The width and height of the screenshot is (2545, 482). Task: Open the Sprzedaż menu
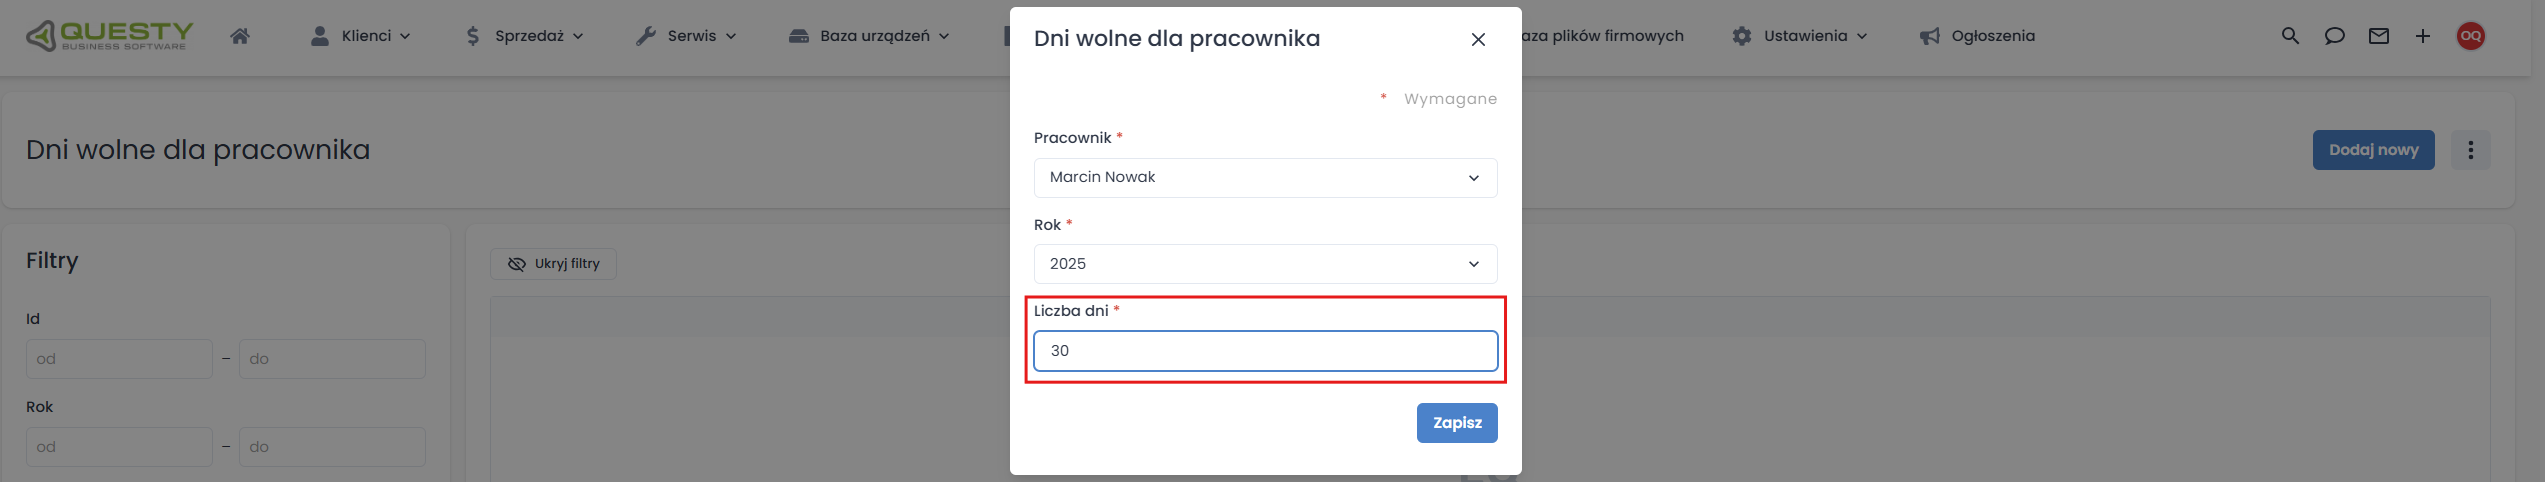tap(524, 36)
